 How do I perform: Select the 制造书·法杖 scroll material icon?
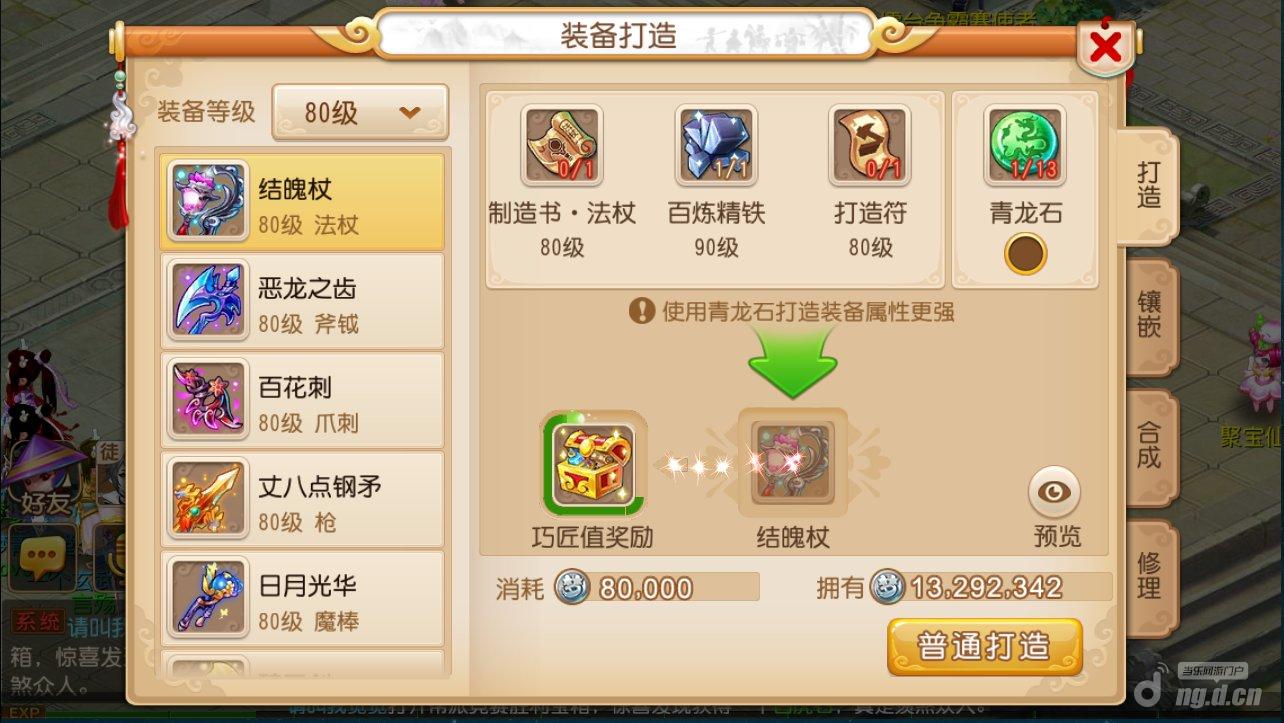click(562, 146)
